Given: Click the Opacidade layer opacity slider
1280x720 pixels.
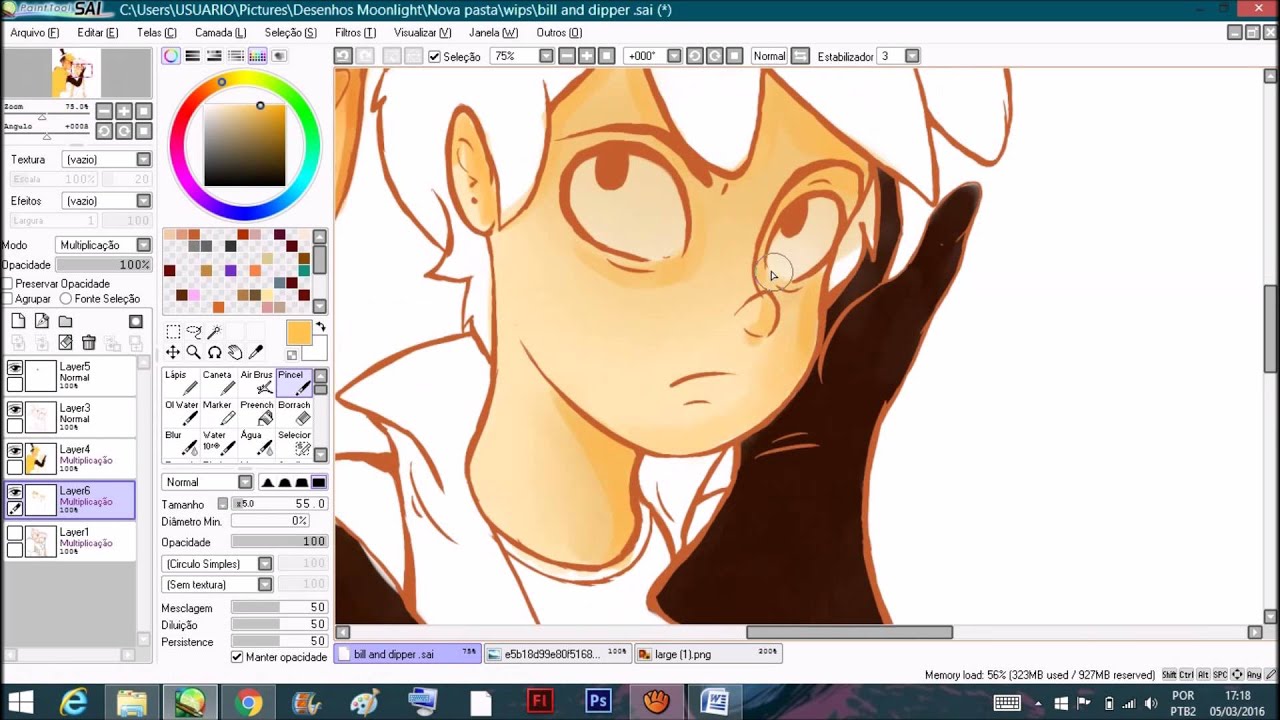Looking at the screenshot, I should (103, 265).
